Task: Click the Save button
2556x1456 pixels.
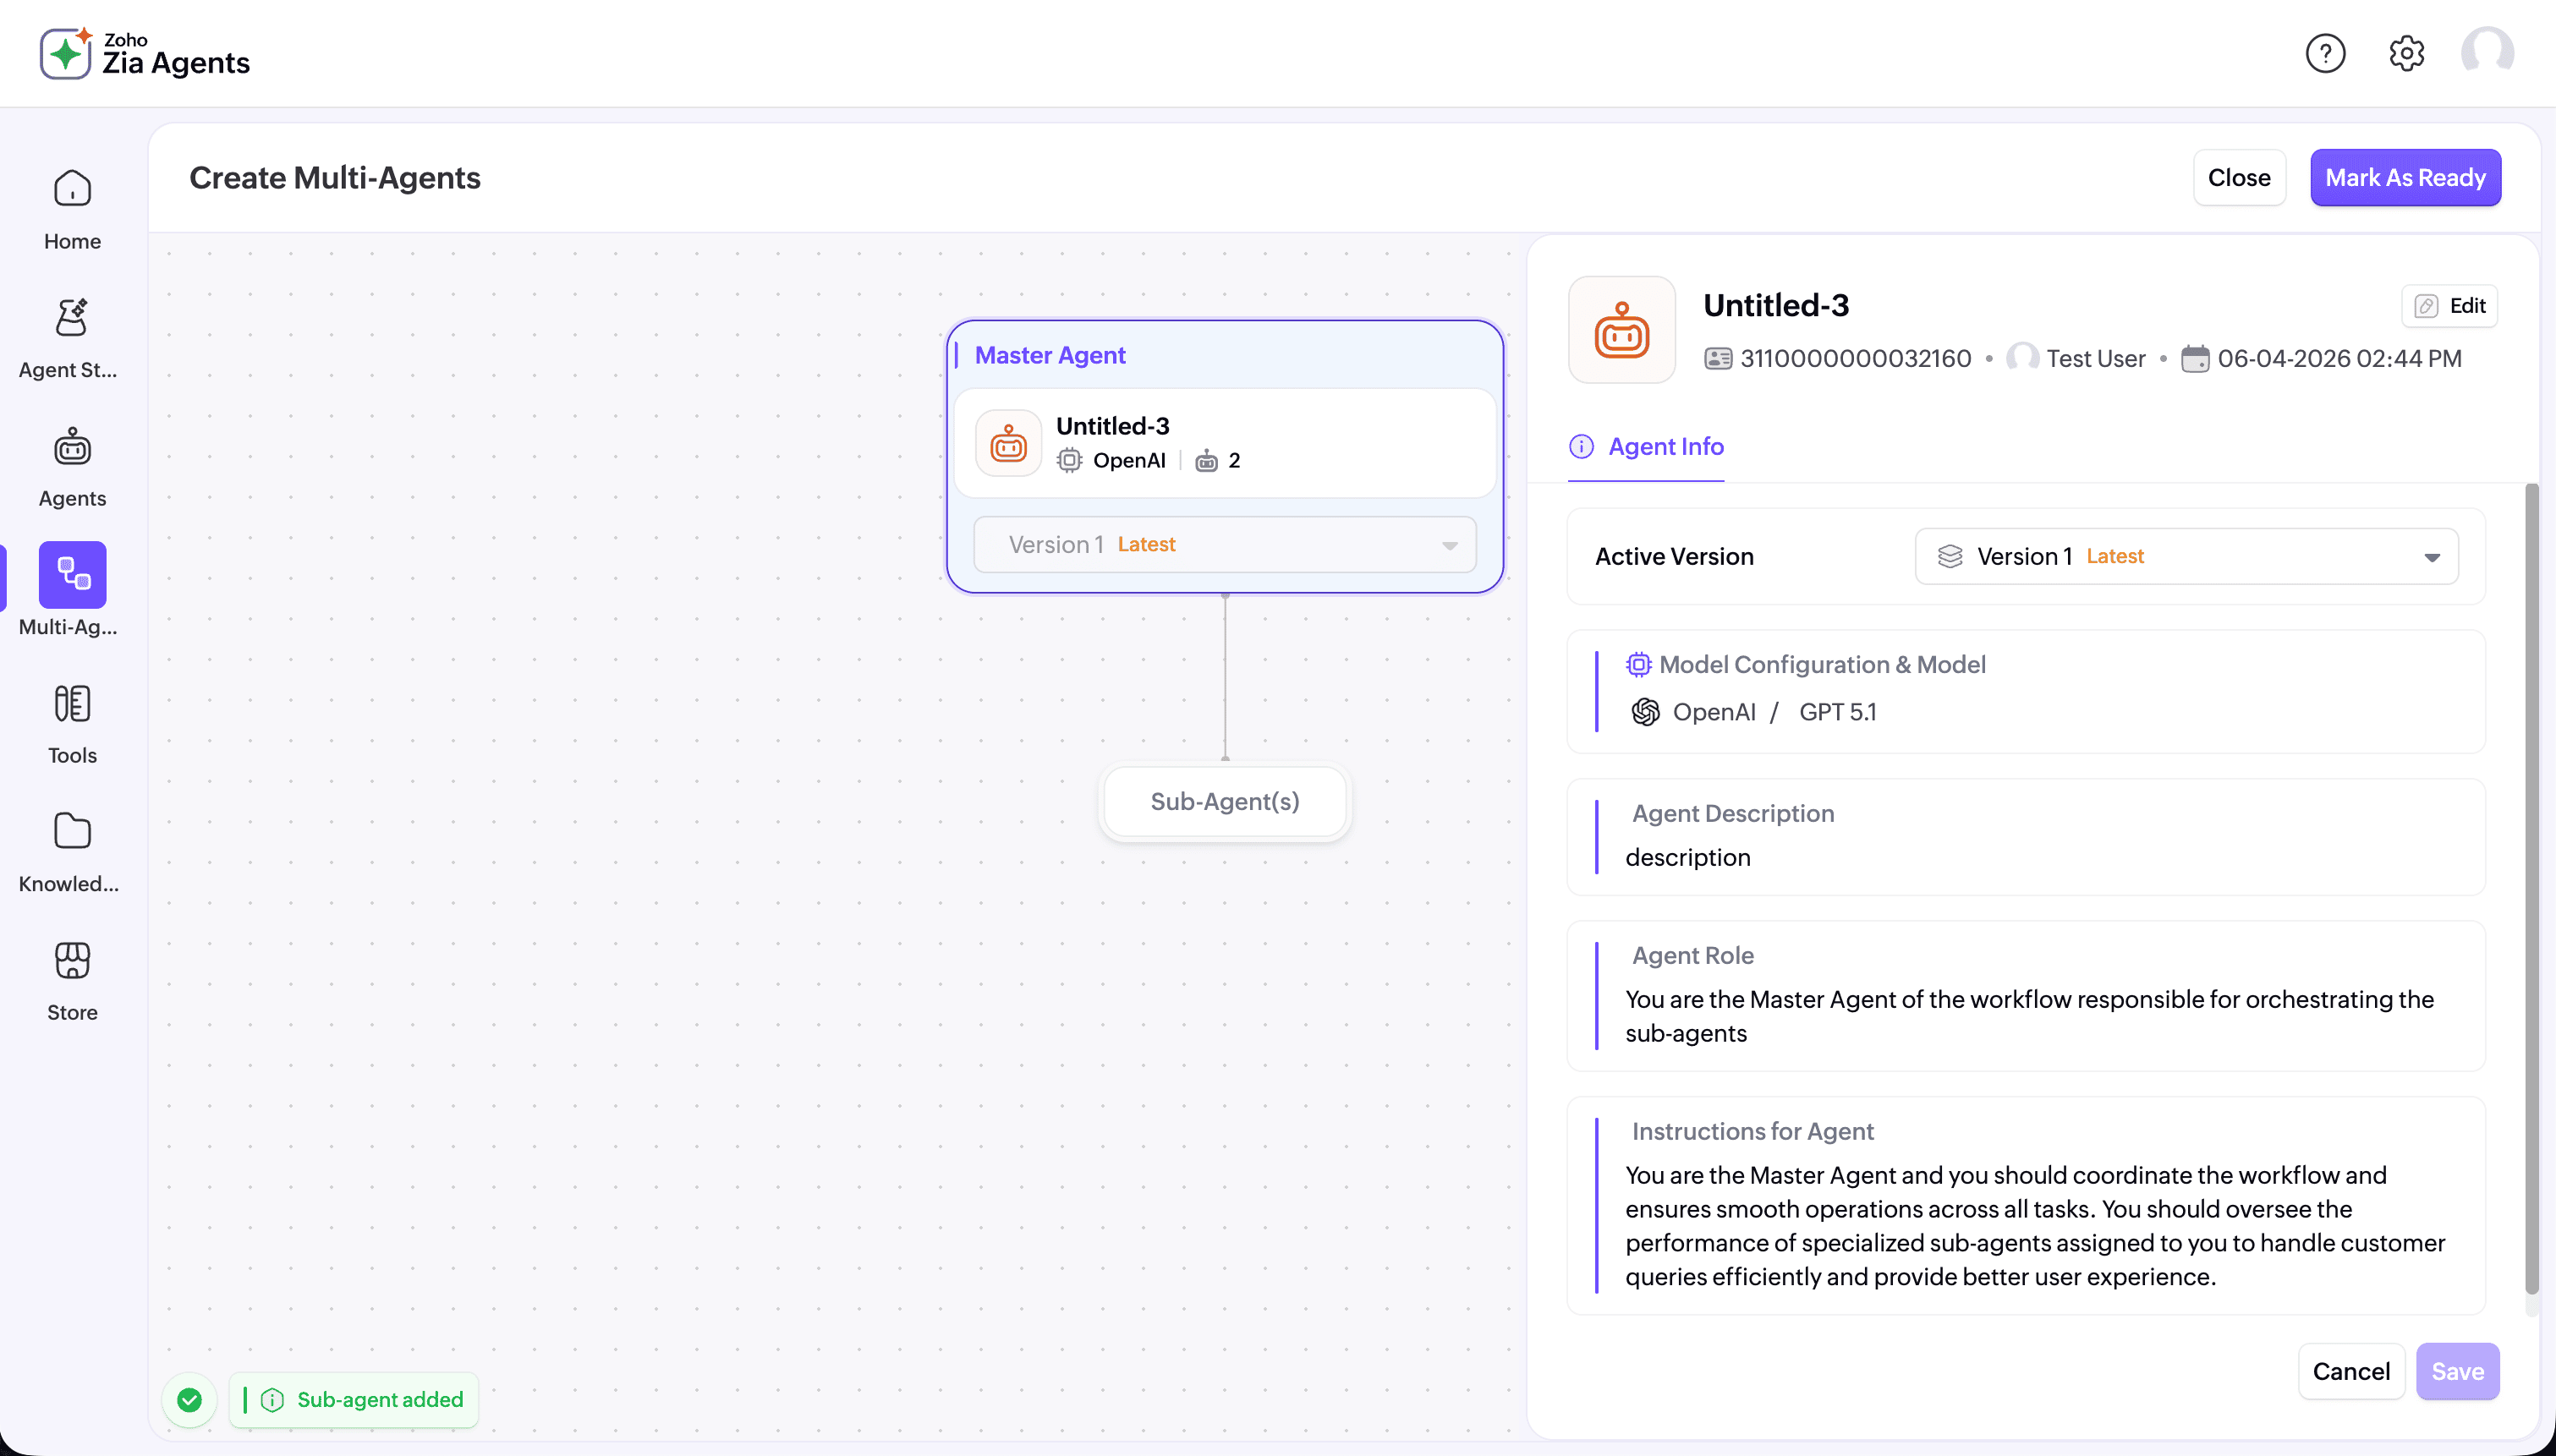Action: point(2457,1372)
